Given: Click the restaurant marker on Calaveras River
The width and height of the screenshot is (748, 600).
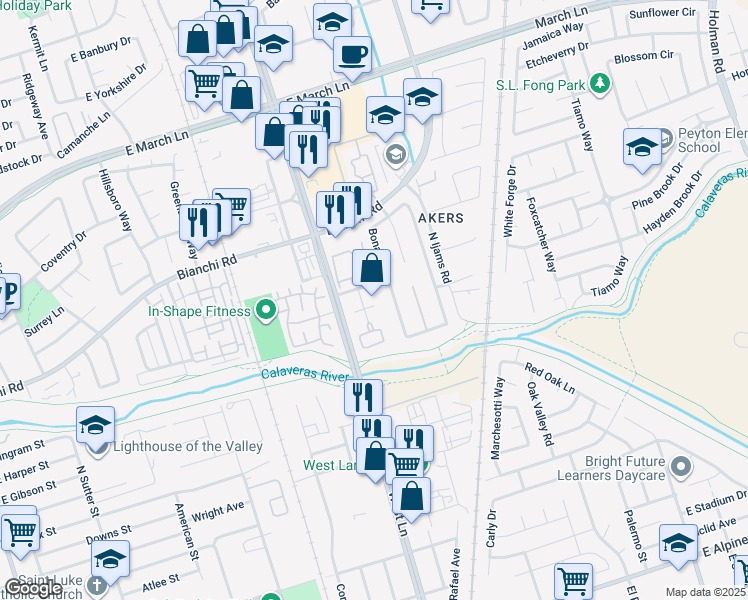Looking at the screenshot, I should pos(363,397).
